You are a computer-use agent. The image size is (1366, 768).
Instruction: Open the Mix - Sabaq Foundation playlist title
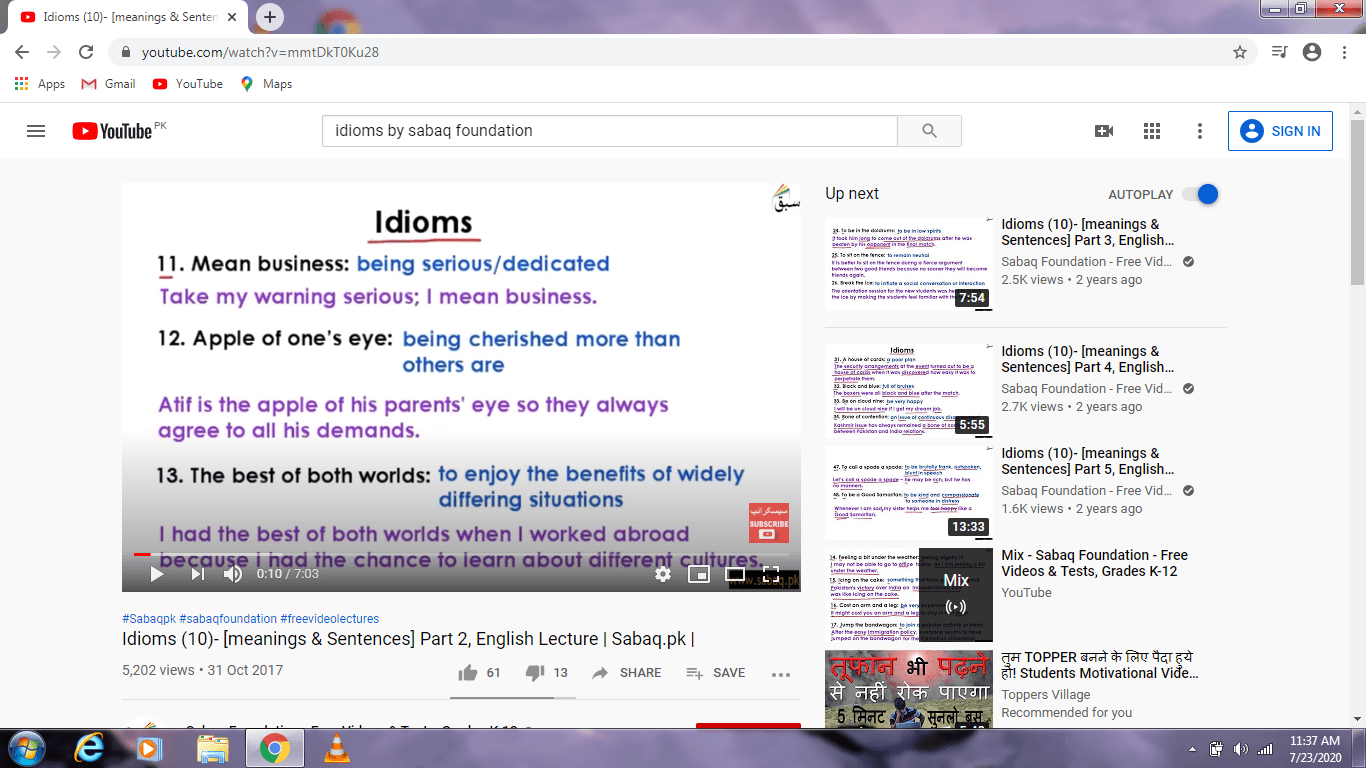[1095, 563]
